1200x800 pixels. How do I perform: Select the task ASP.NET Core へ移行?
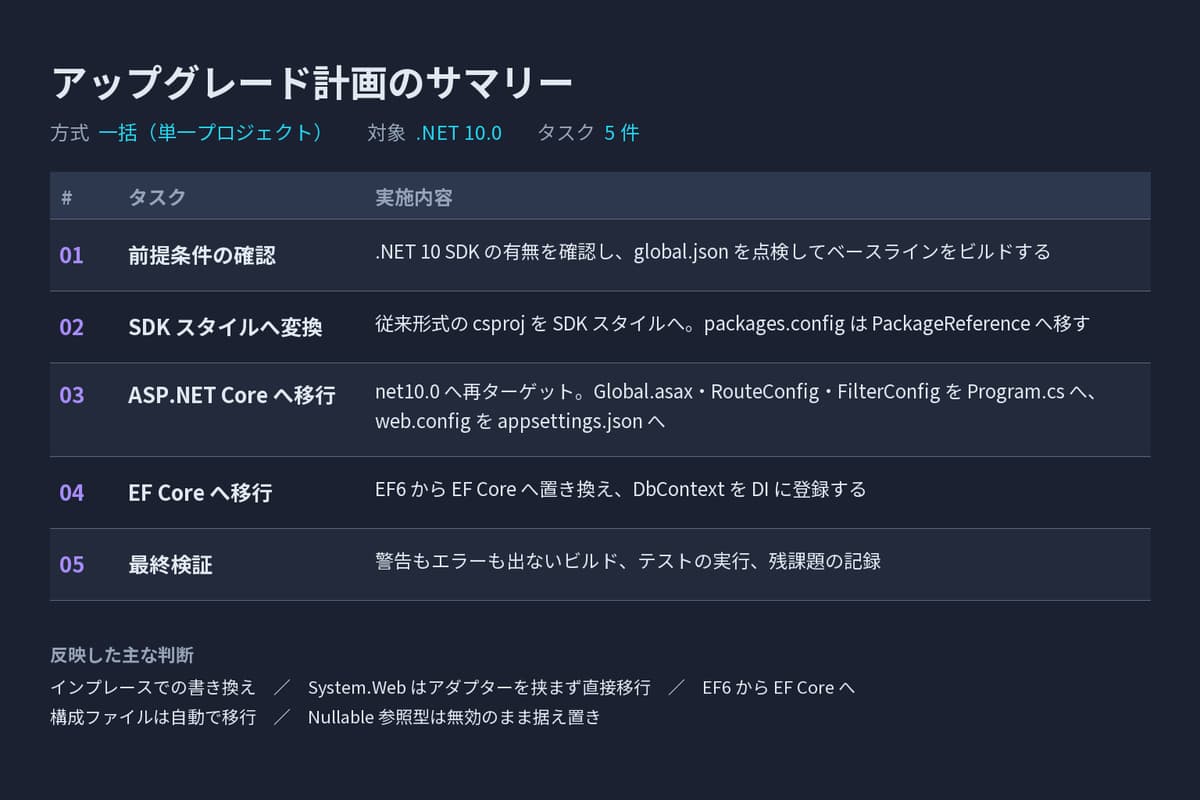tap(232, 395)
